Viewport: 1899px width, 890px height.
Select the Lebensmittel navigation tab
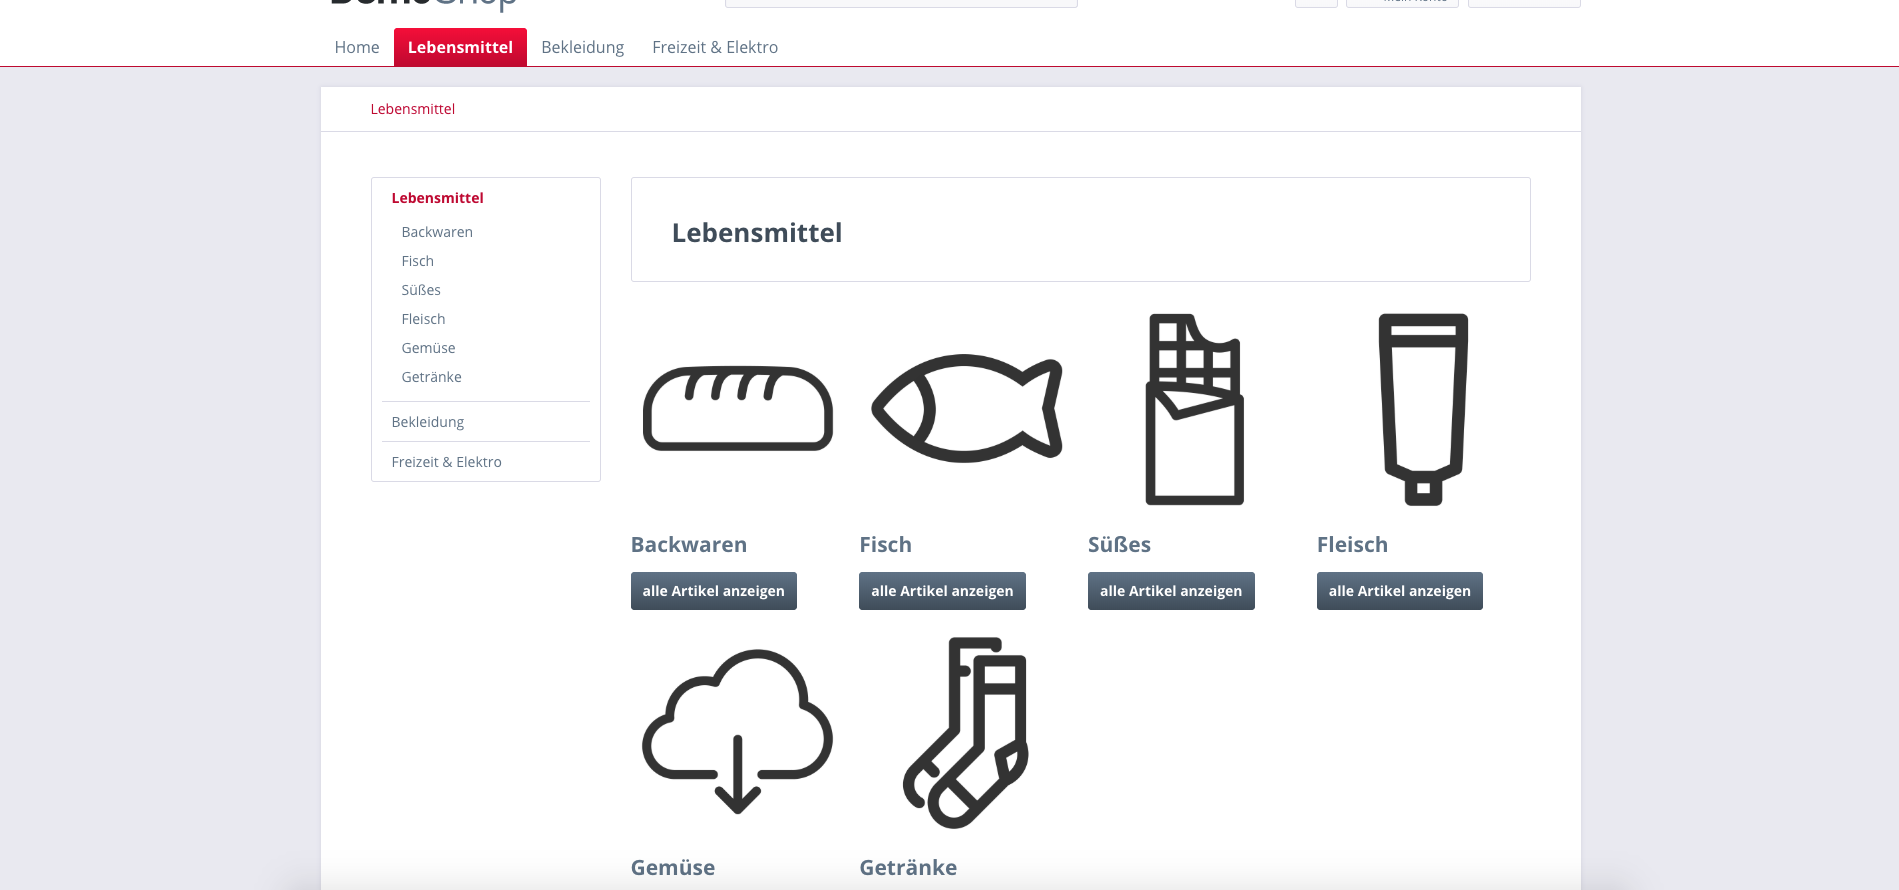point(460,47)
